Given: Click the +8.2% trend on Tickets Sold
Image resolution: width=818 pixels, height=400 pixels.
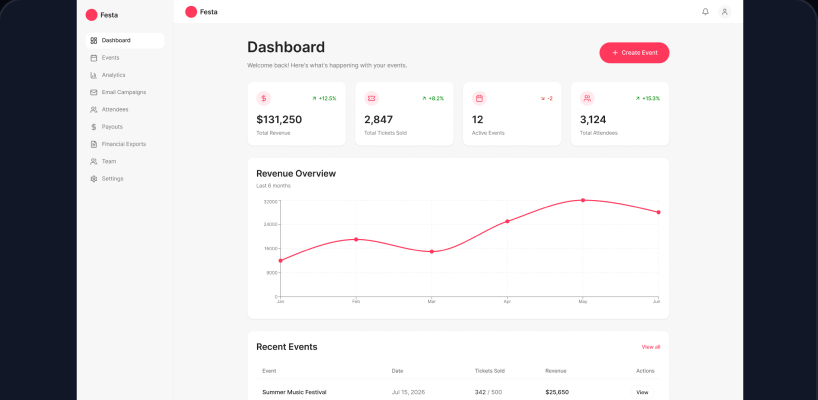Looking at the screenshot, I should click(x=433, y=98).
